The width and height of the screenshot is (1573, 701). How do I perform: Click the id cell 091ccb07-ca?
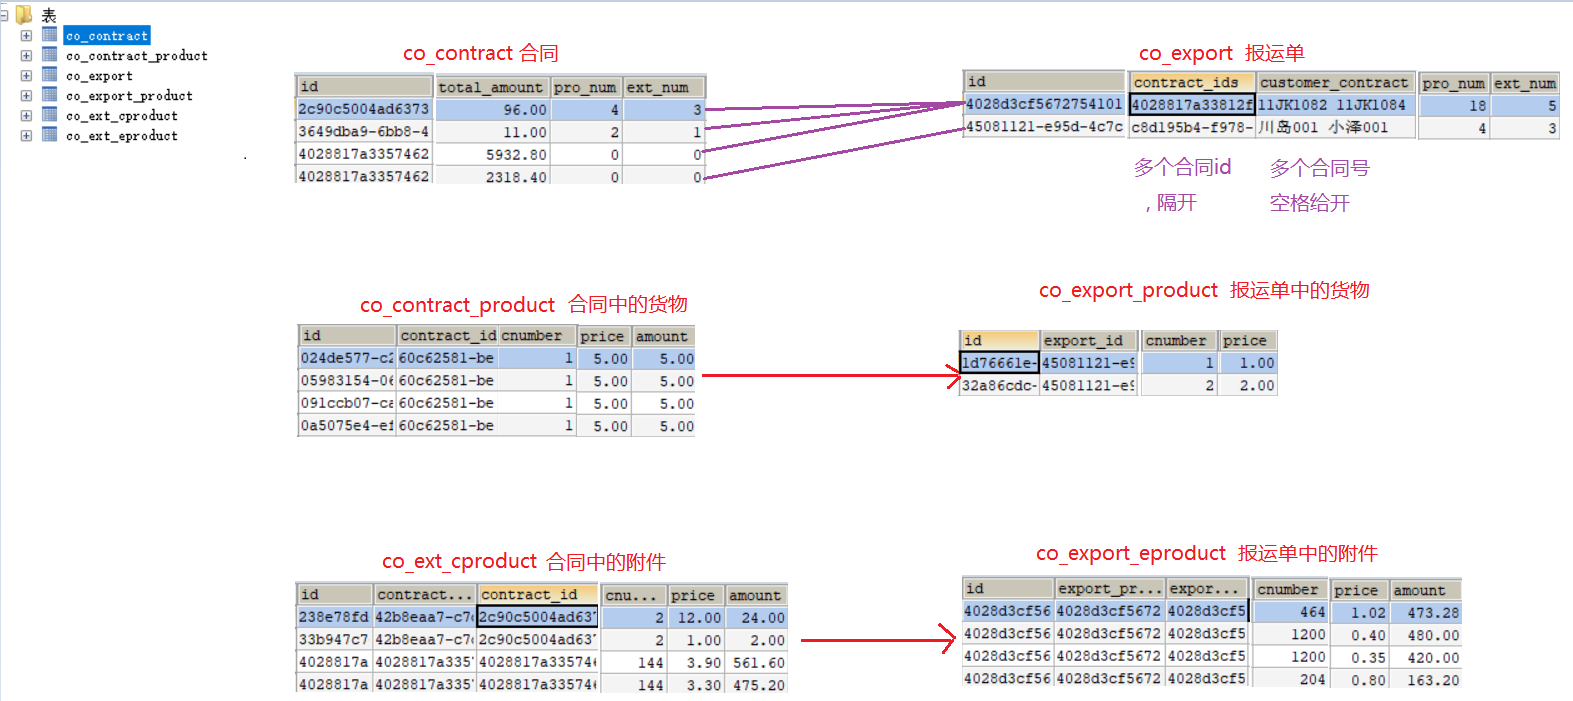click(347, 403)
